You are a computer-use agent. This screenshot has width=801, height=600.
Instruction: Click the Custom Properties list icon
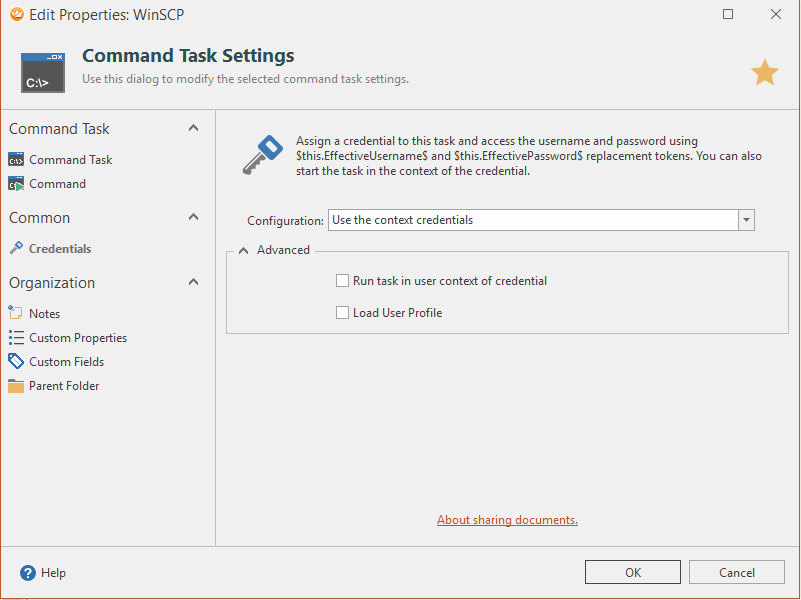point(16,338)
